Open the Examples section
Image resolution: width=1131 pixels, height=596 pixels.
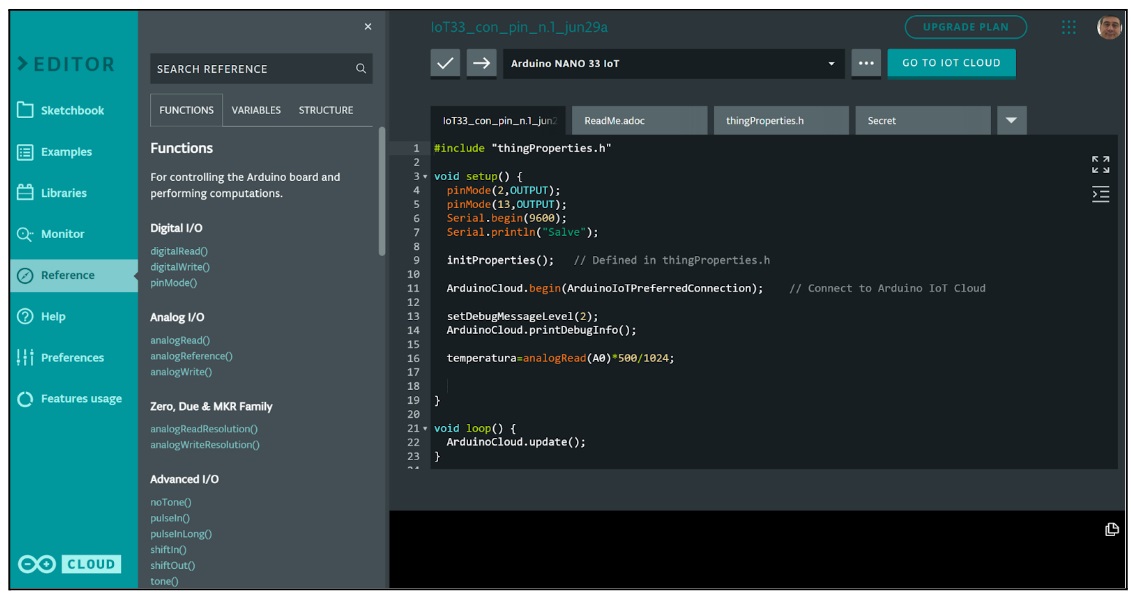point(55,152)
